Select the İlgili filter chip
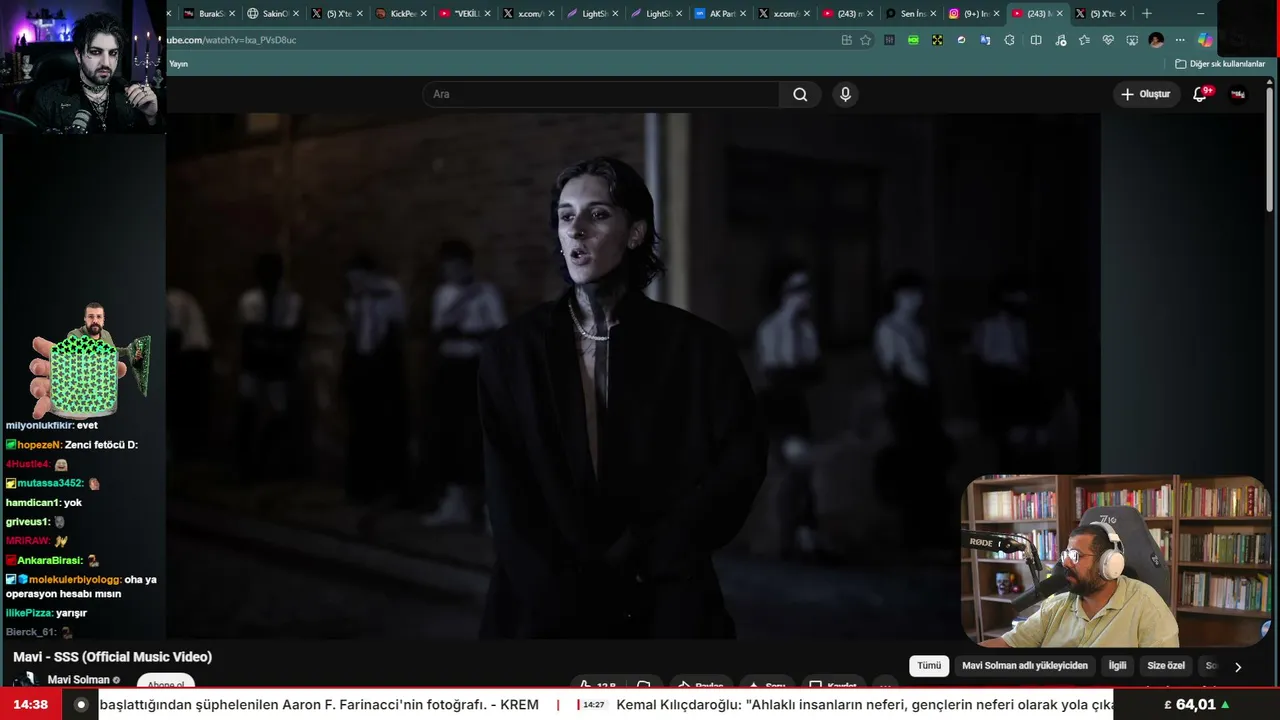1280x720 pixels. tap(1117, 666)
